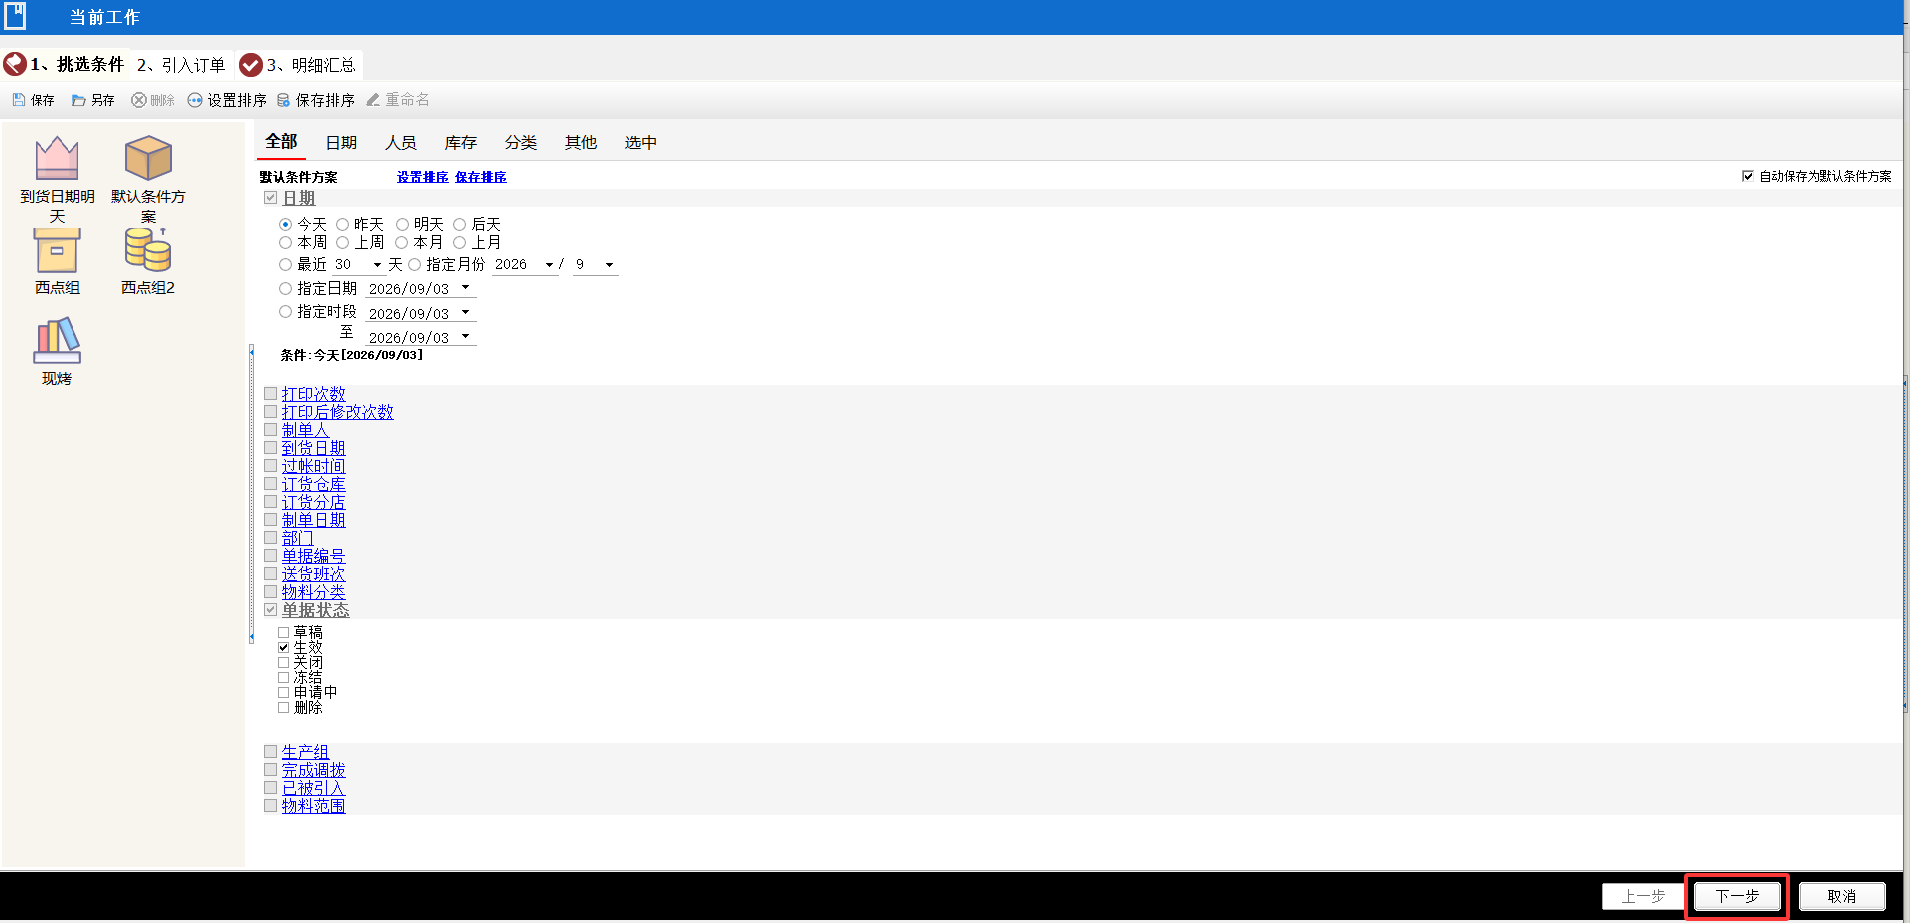Switch to the 库存 tab

click(x=461, y=143)
